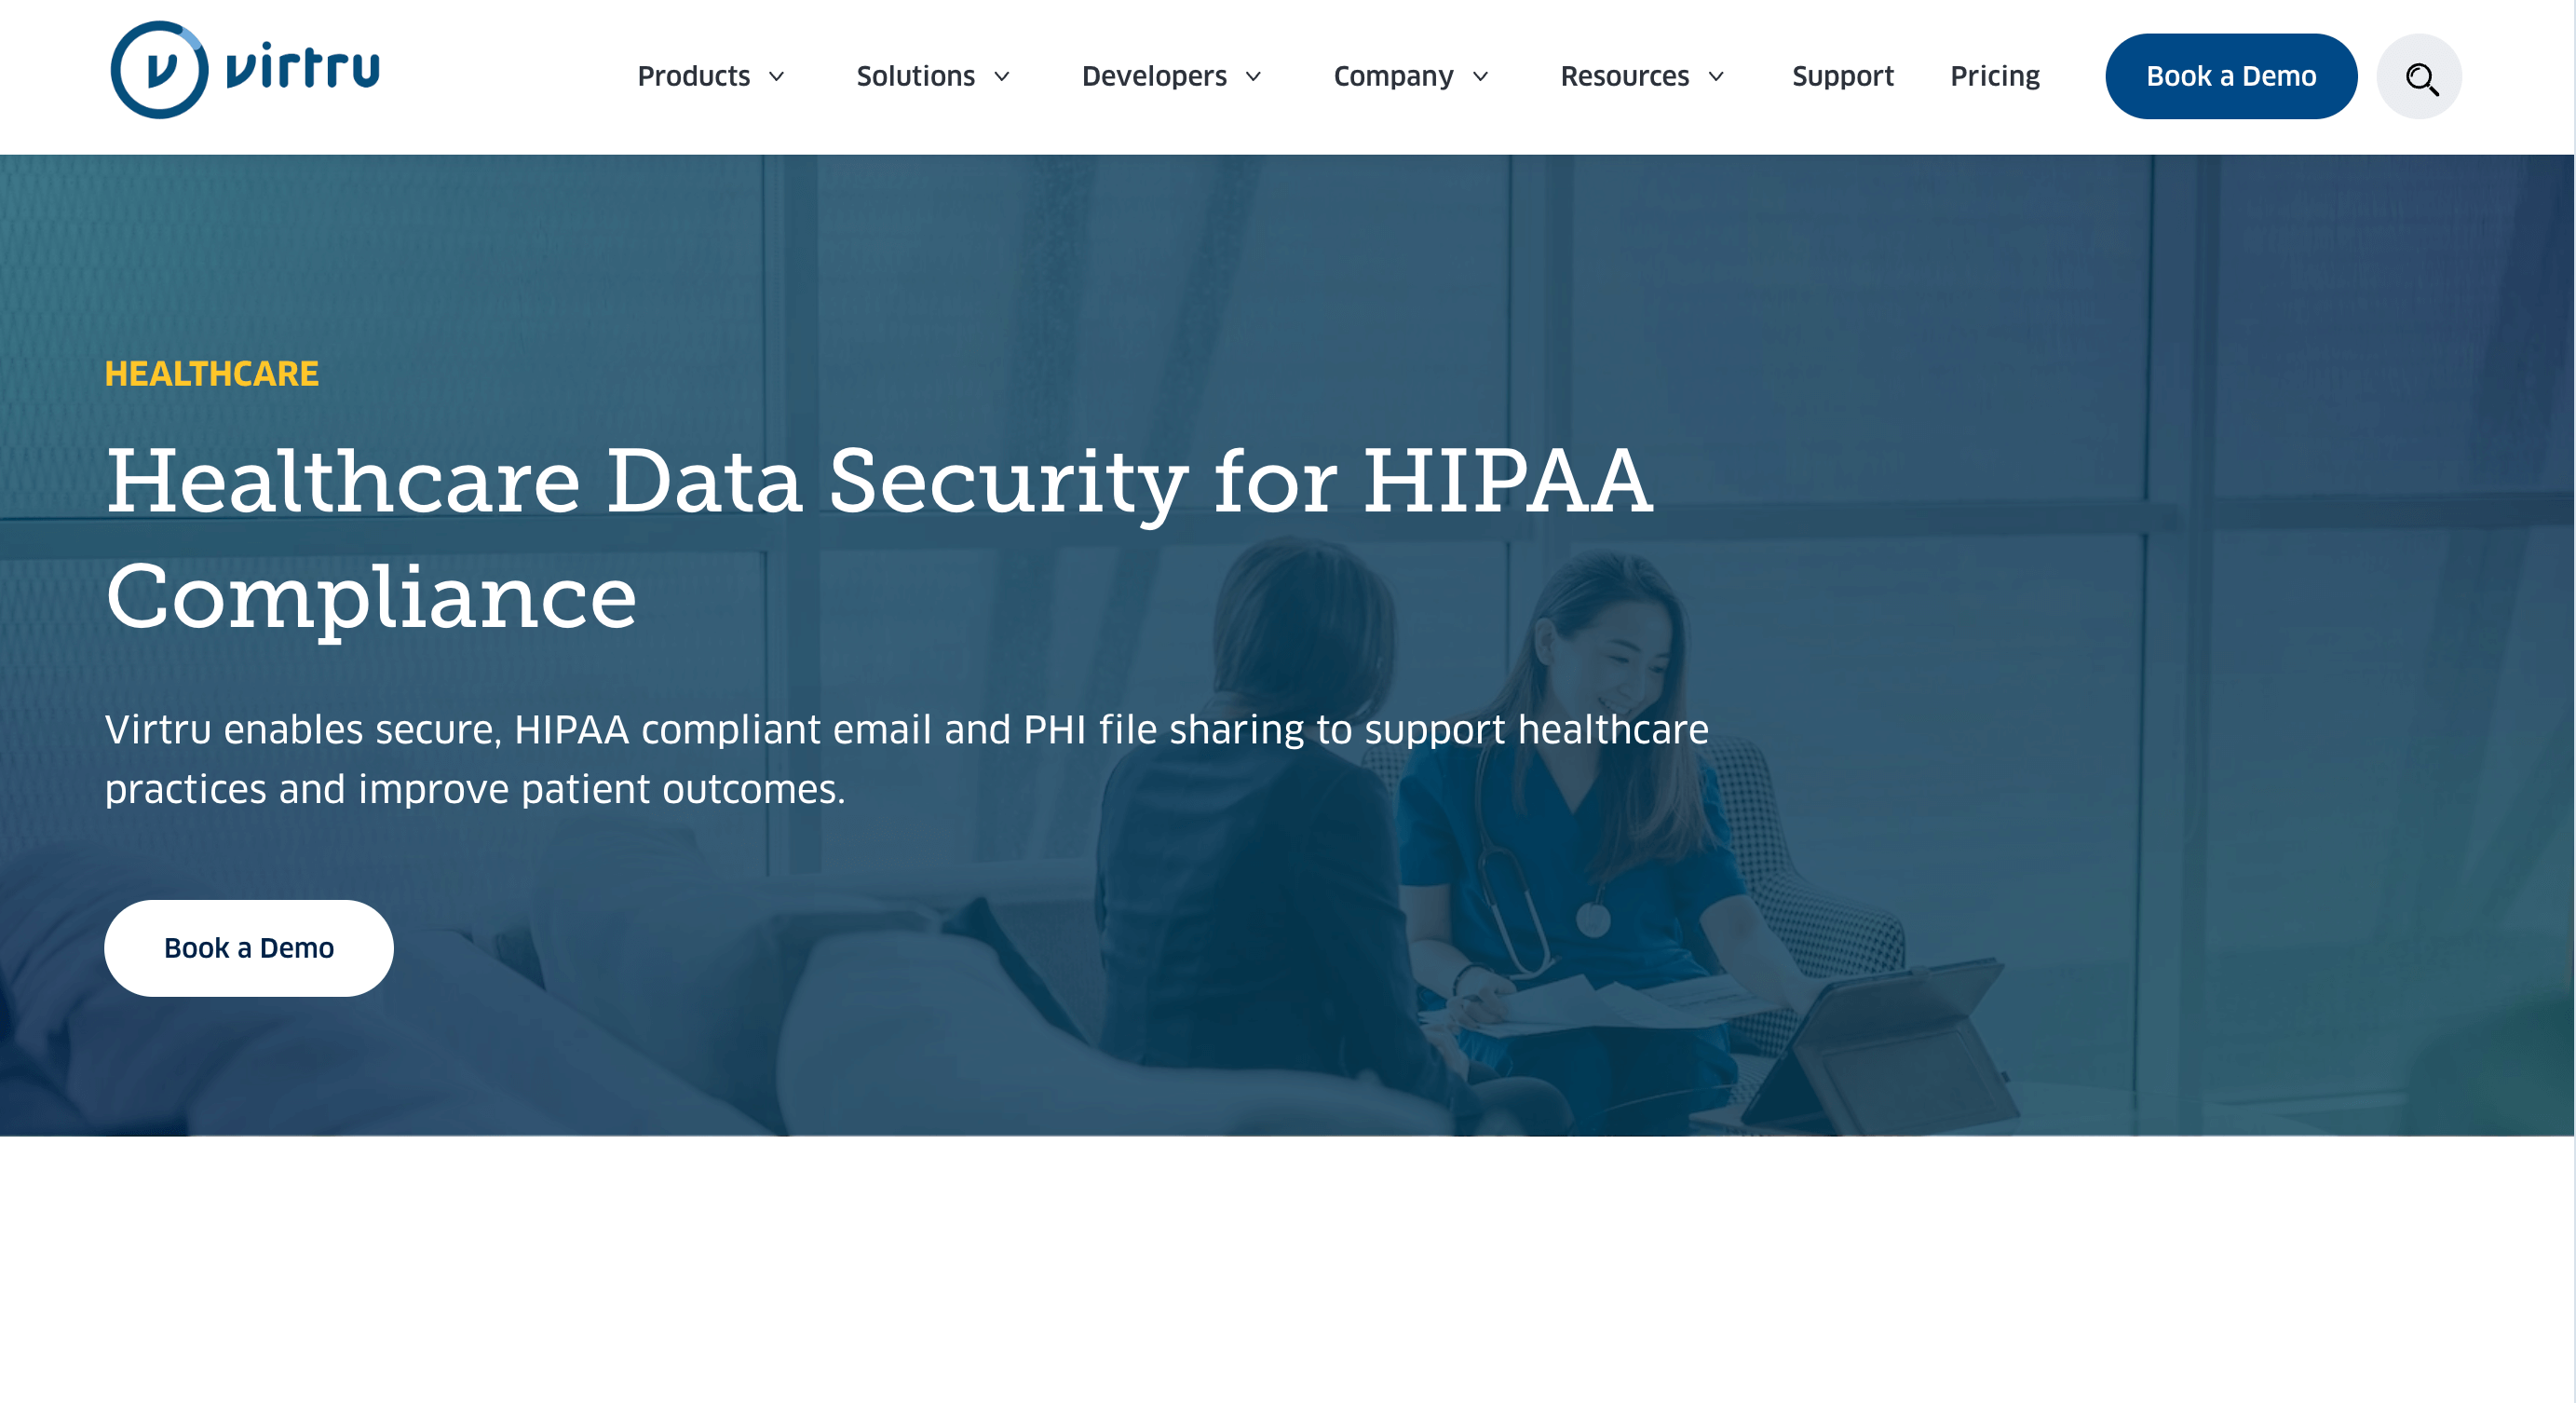Click the Book a Demo header button

tap(2230, 76)
